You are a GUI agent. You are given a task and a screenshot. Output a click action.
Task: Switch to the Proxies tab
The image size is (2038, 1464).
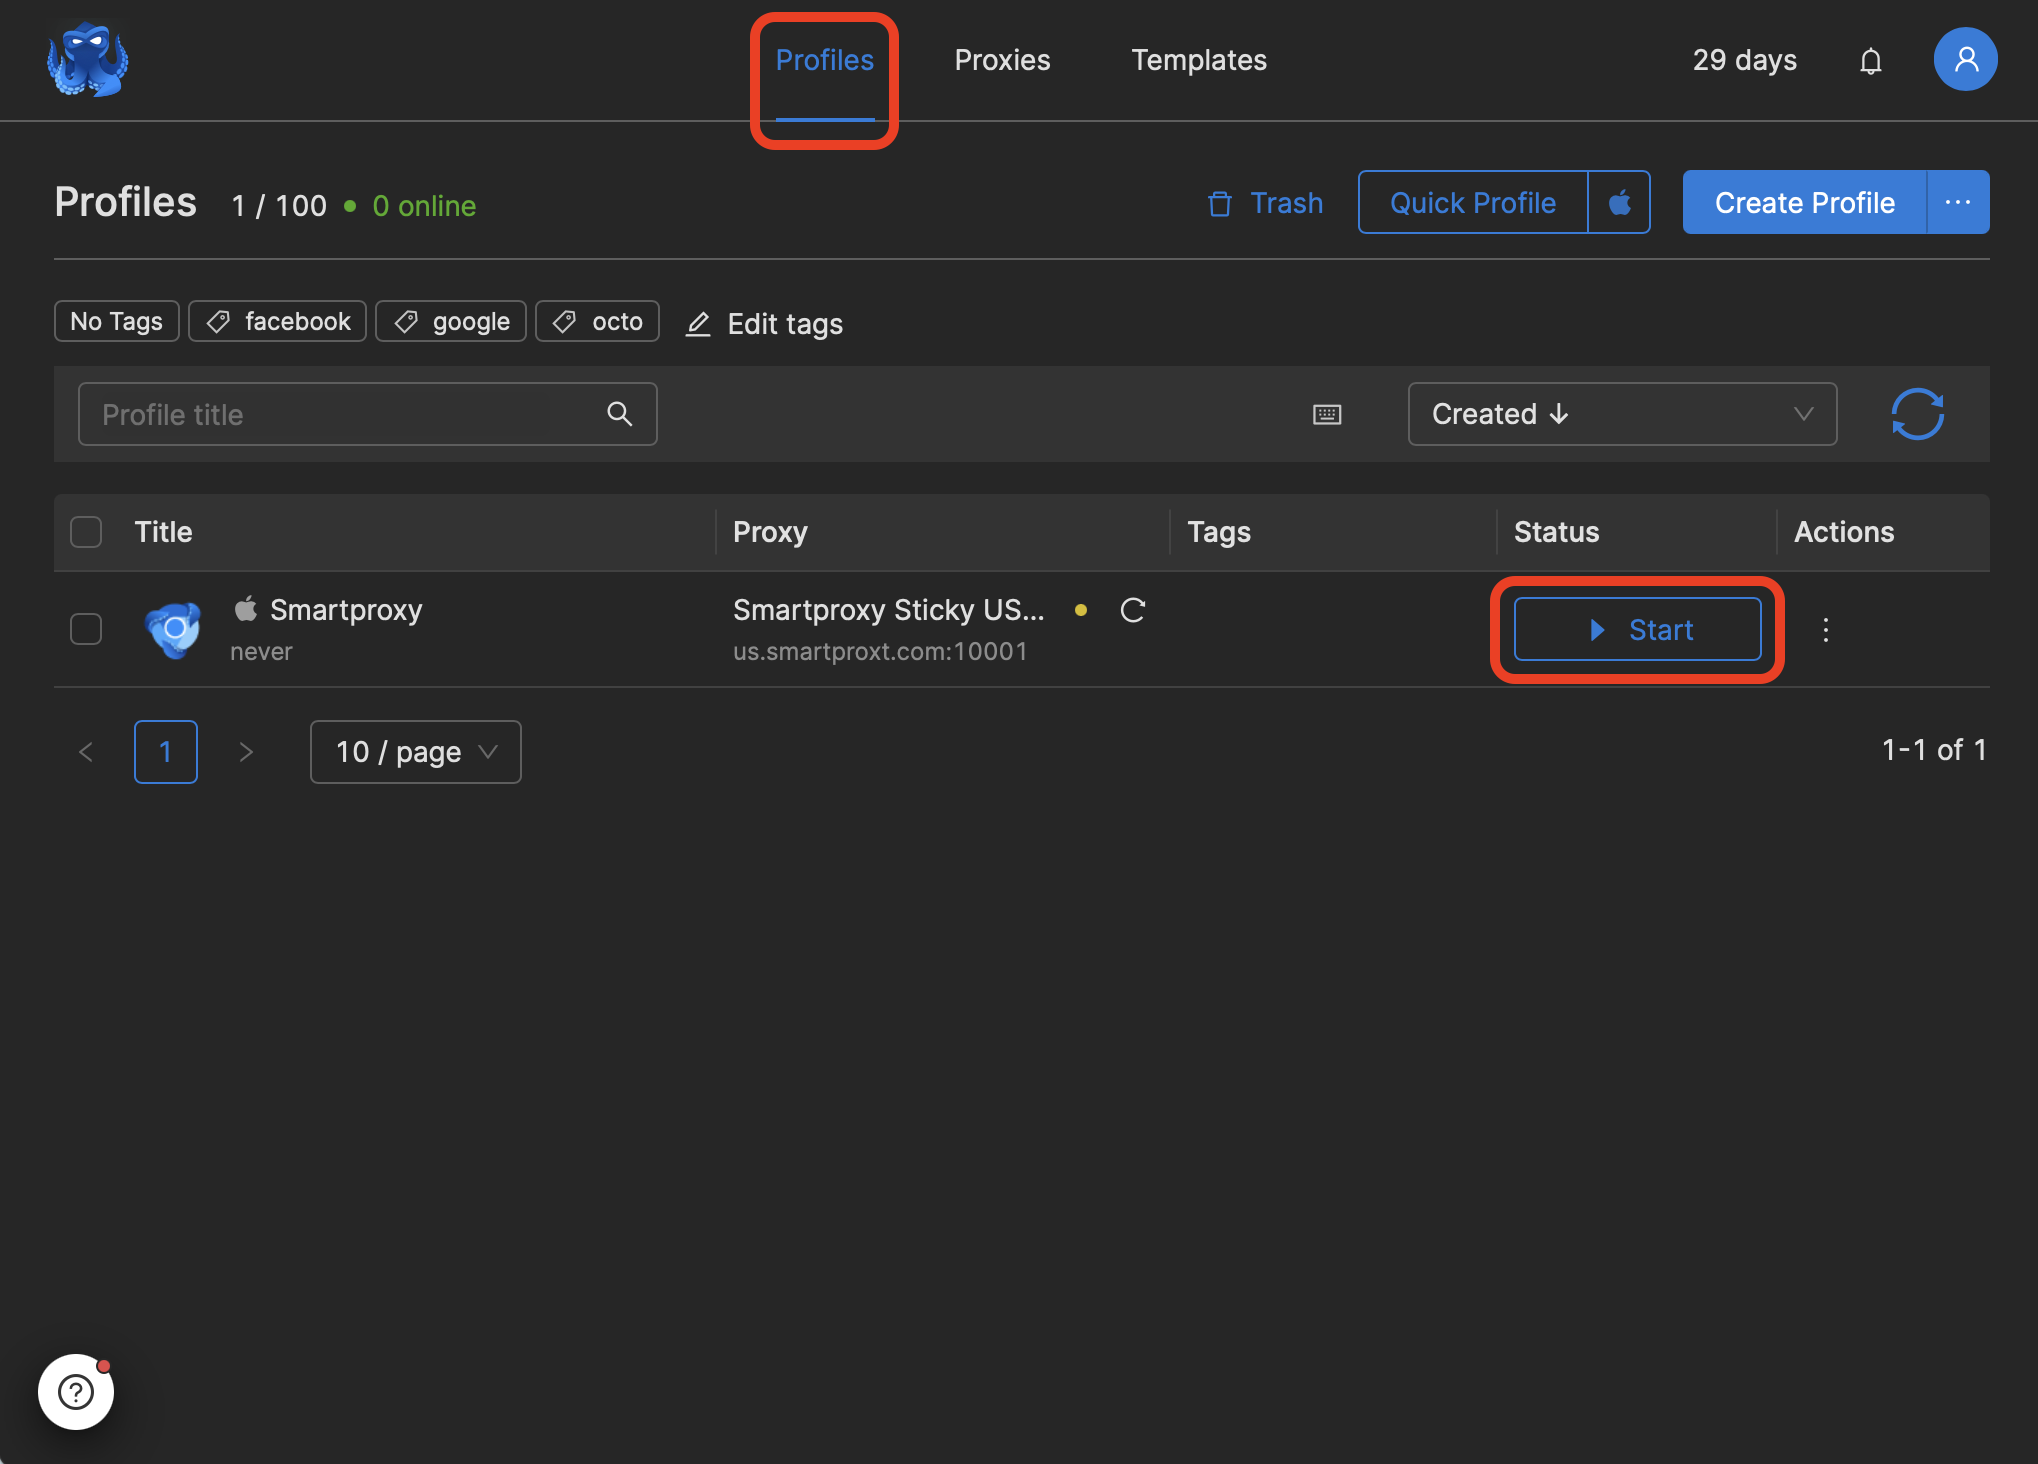click(1002, 60)
